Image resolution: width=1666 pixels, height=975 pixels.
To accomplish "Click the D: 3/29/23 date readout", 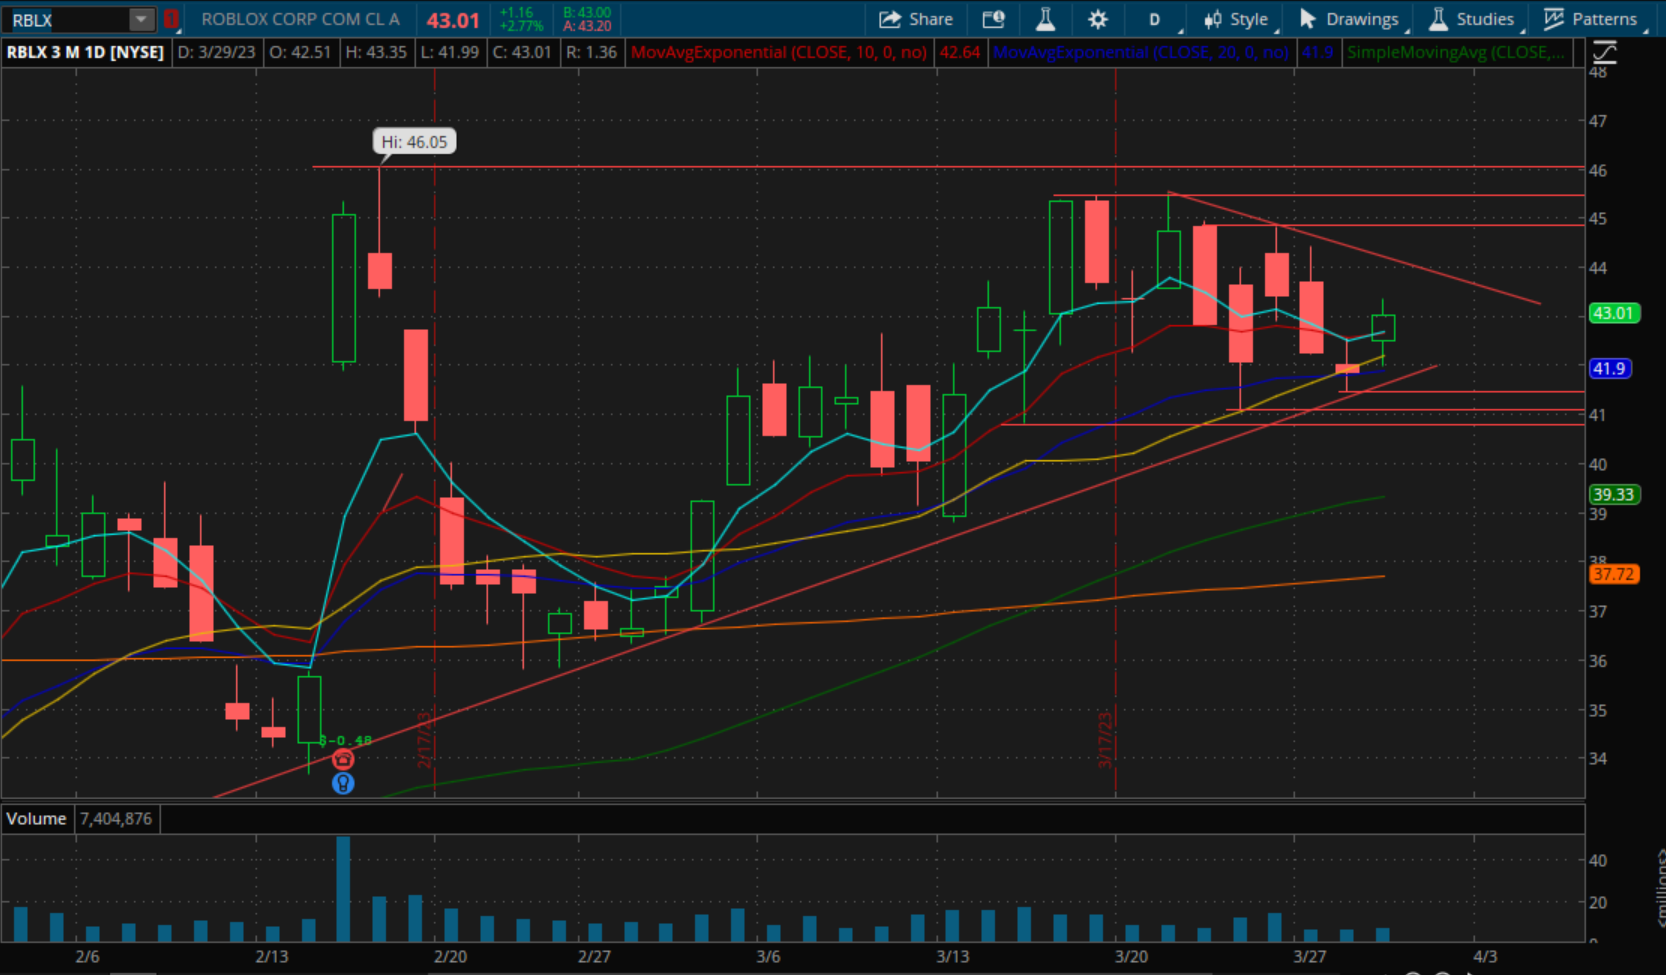I will point(217,52).
